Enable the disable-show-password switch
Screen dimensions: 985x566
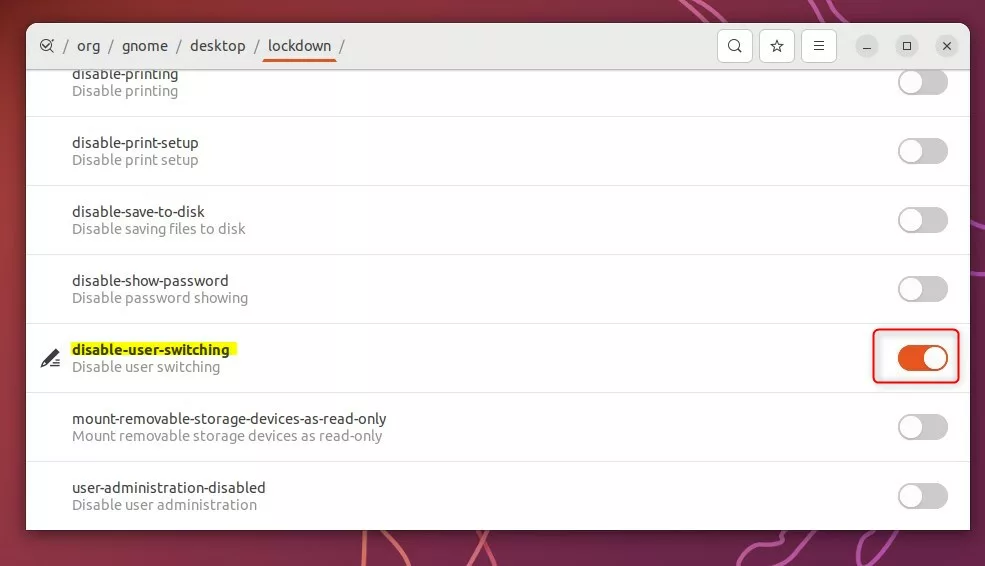pyautogui.click(x=922, y=289)
